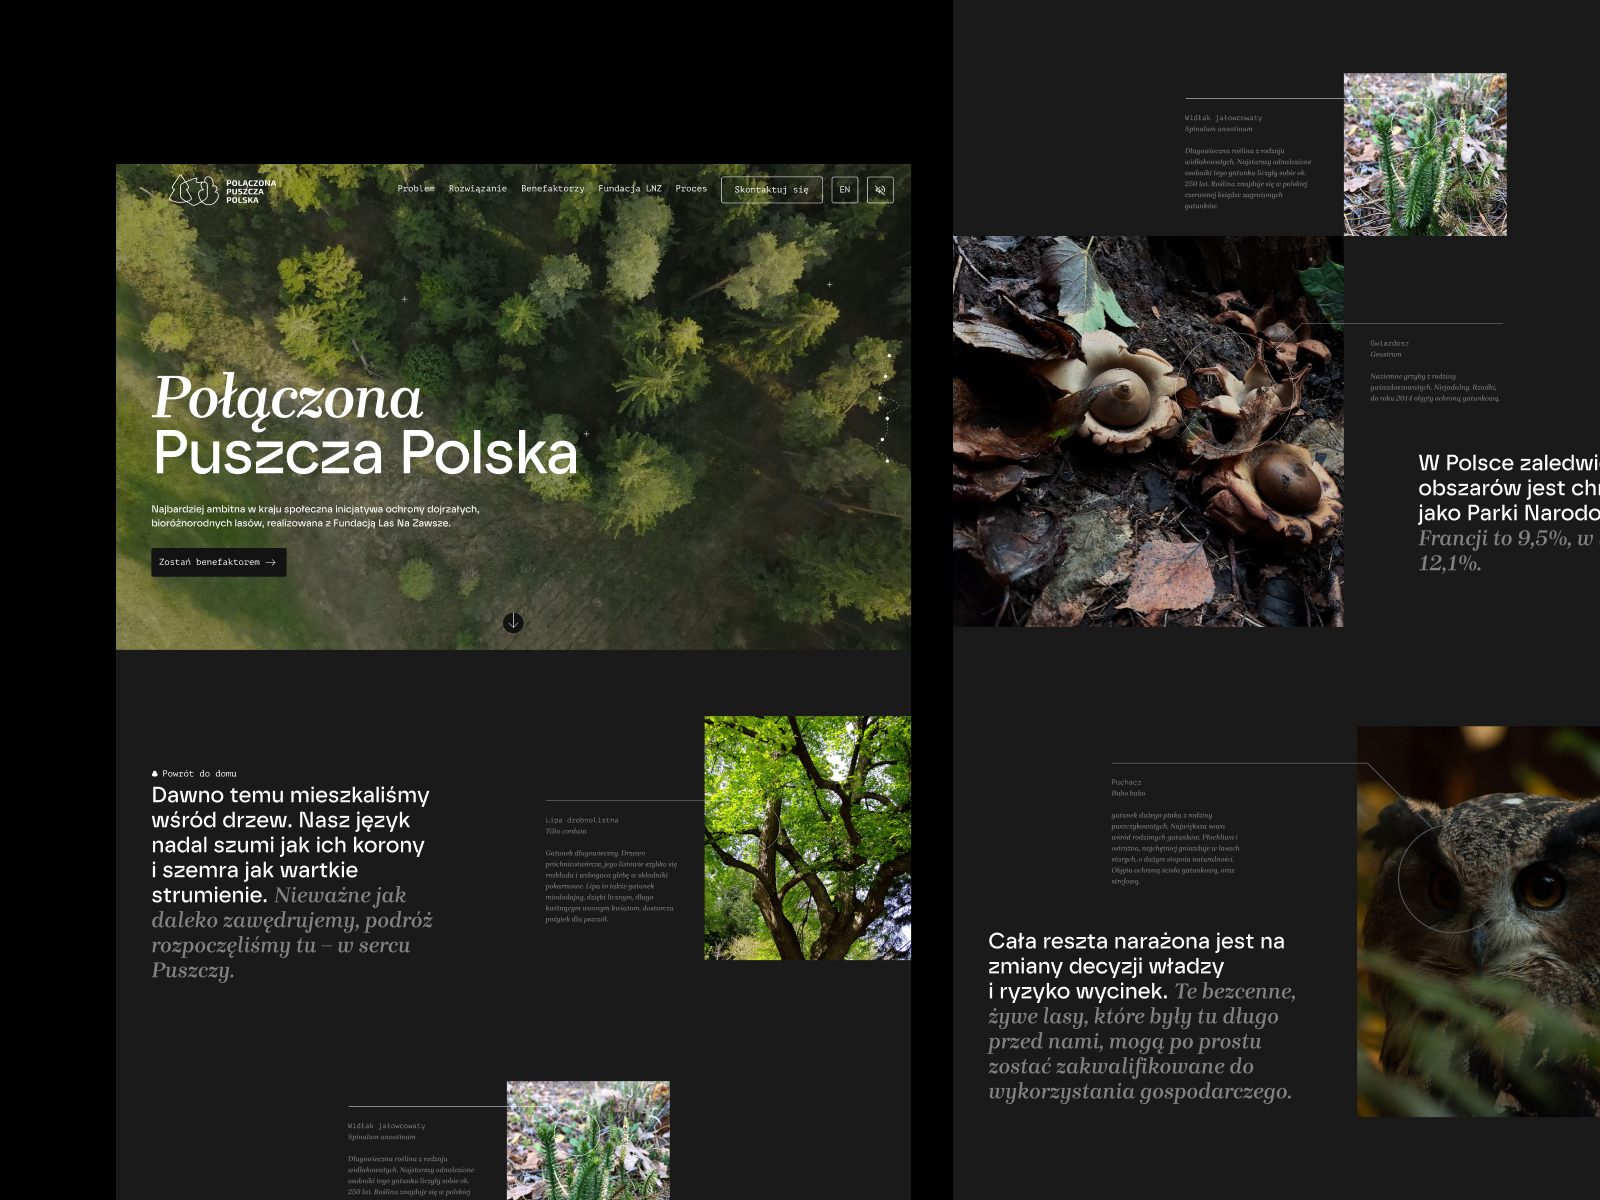
Task: Click the 'Puchacz' caption title
Action: click(1126, 782)
